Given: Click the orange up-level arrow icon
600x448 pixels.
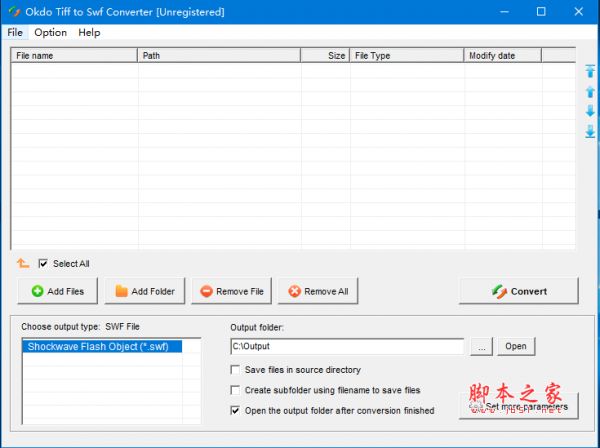Looking at the screenshot, I should [23, 263].
